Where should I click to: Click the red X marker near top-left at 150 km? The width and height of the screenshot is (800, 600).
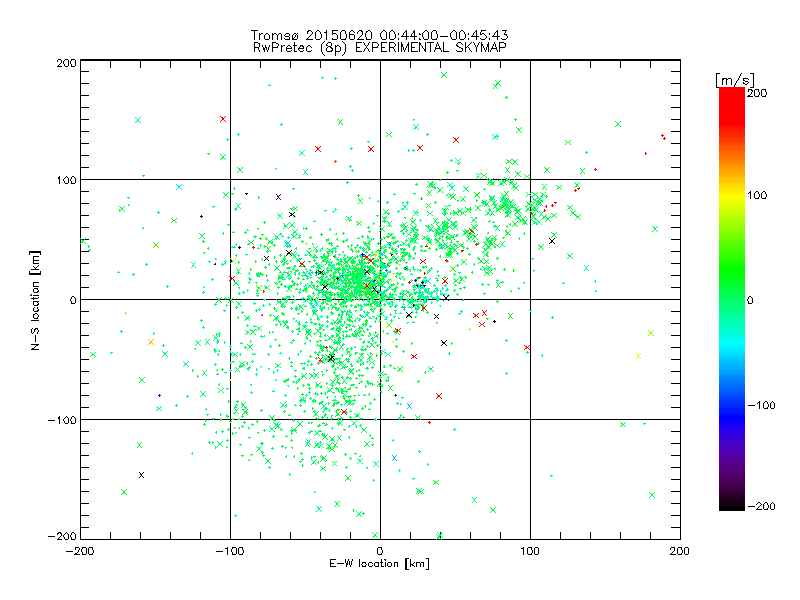tap(222, 119)
